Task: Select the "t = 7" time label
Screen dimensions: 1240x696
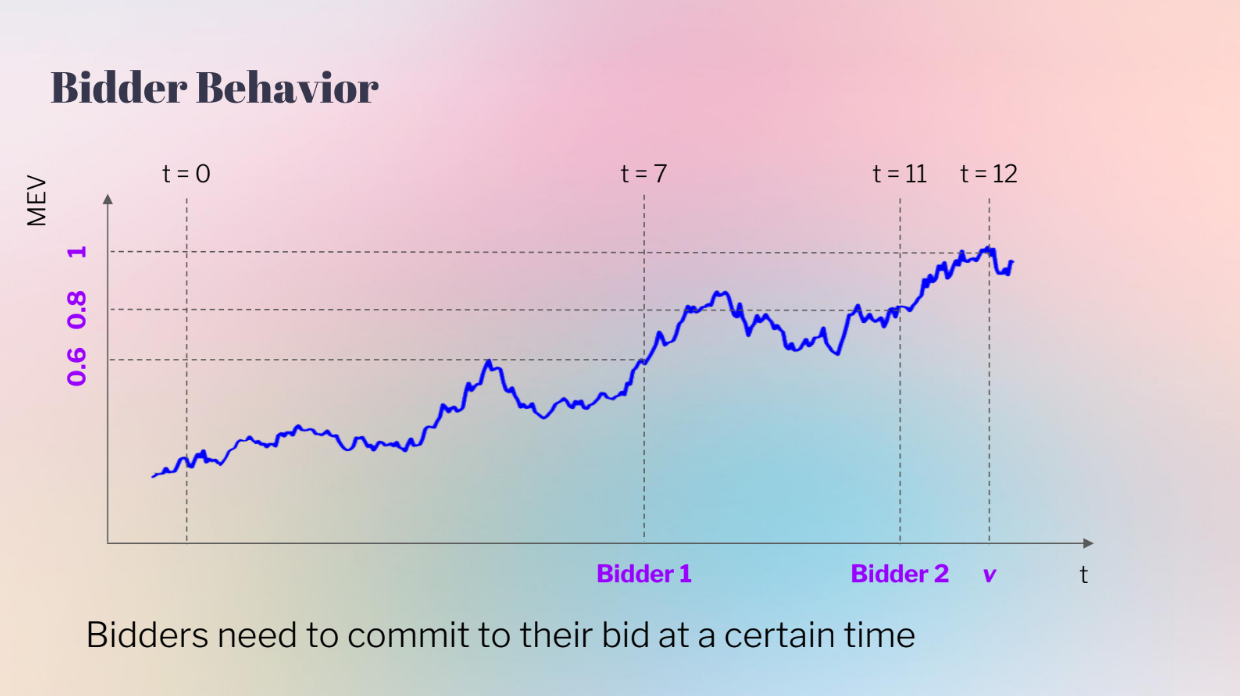Action: point(643,174)
